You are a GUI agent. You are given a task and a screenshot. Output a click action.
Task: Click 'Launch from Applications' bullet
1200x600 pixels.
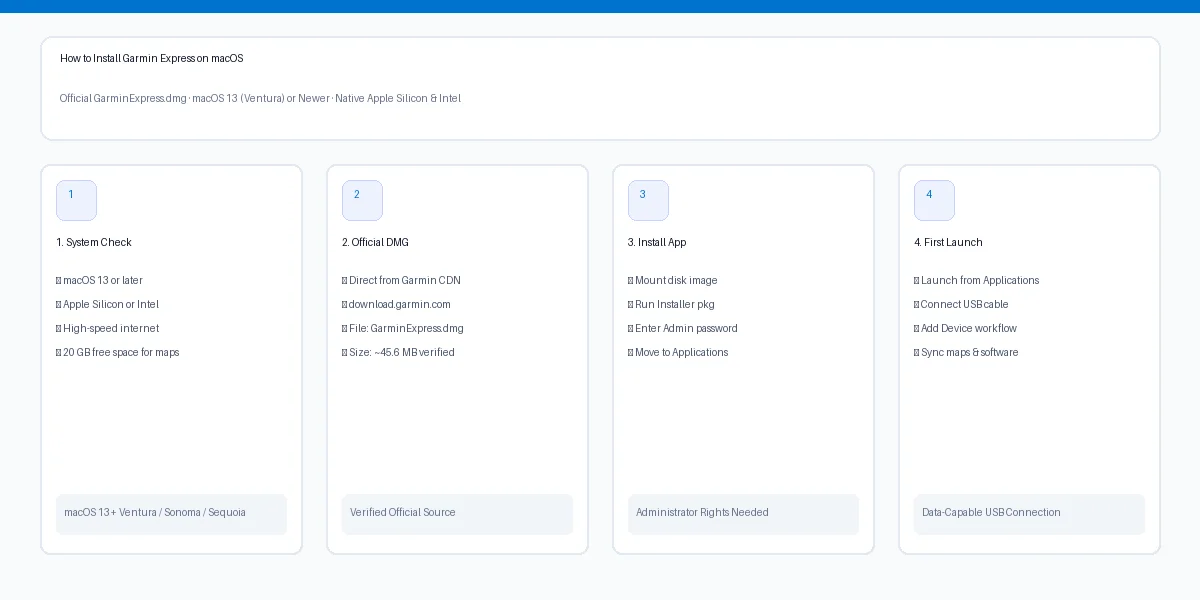click(x=977, y=280)
